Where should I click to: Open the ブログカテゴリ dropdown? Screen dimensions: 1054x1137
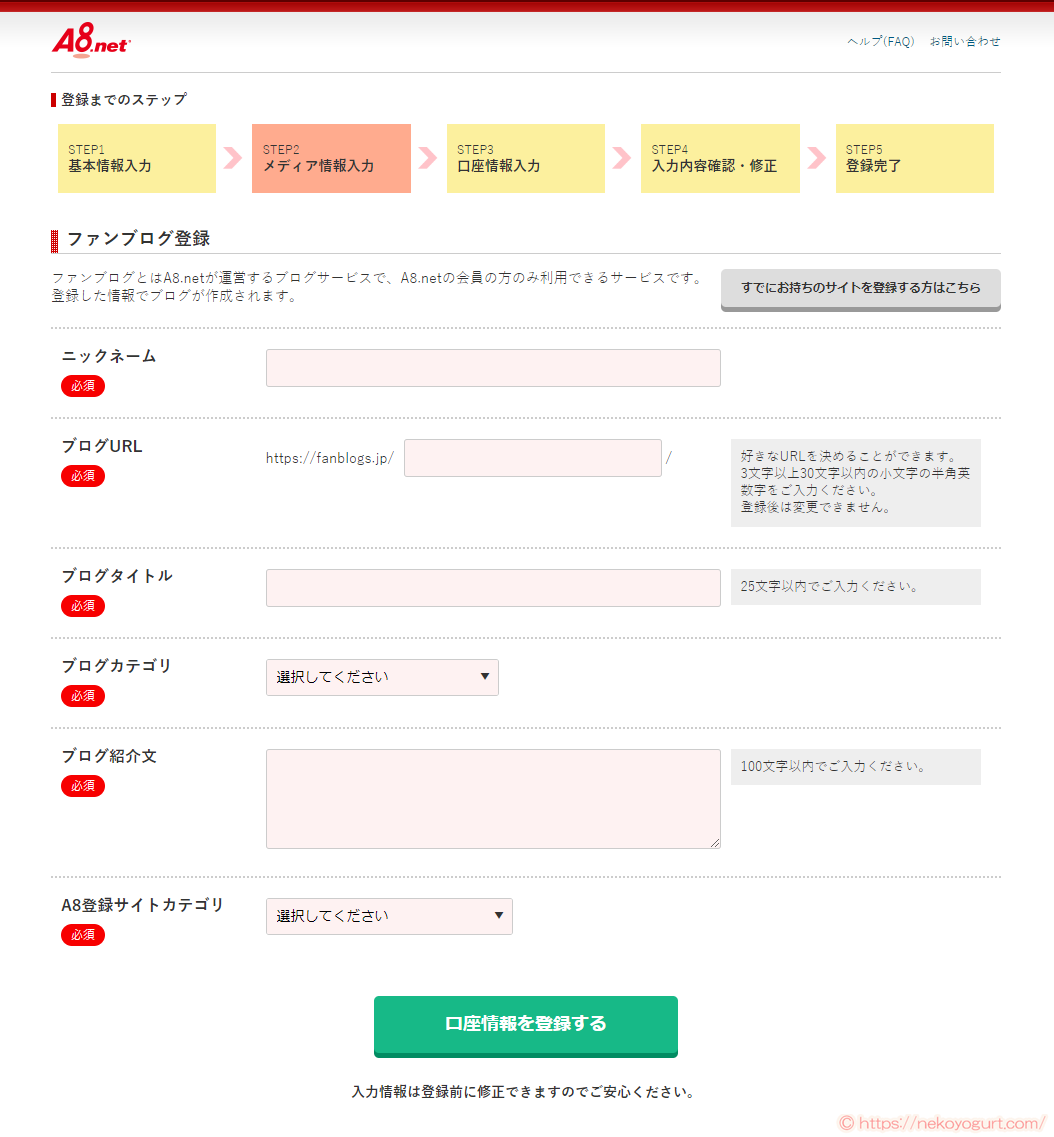point(382,677)
